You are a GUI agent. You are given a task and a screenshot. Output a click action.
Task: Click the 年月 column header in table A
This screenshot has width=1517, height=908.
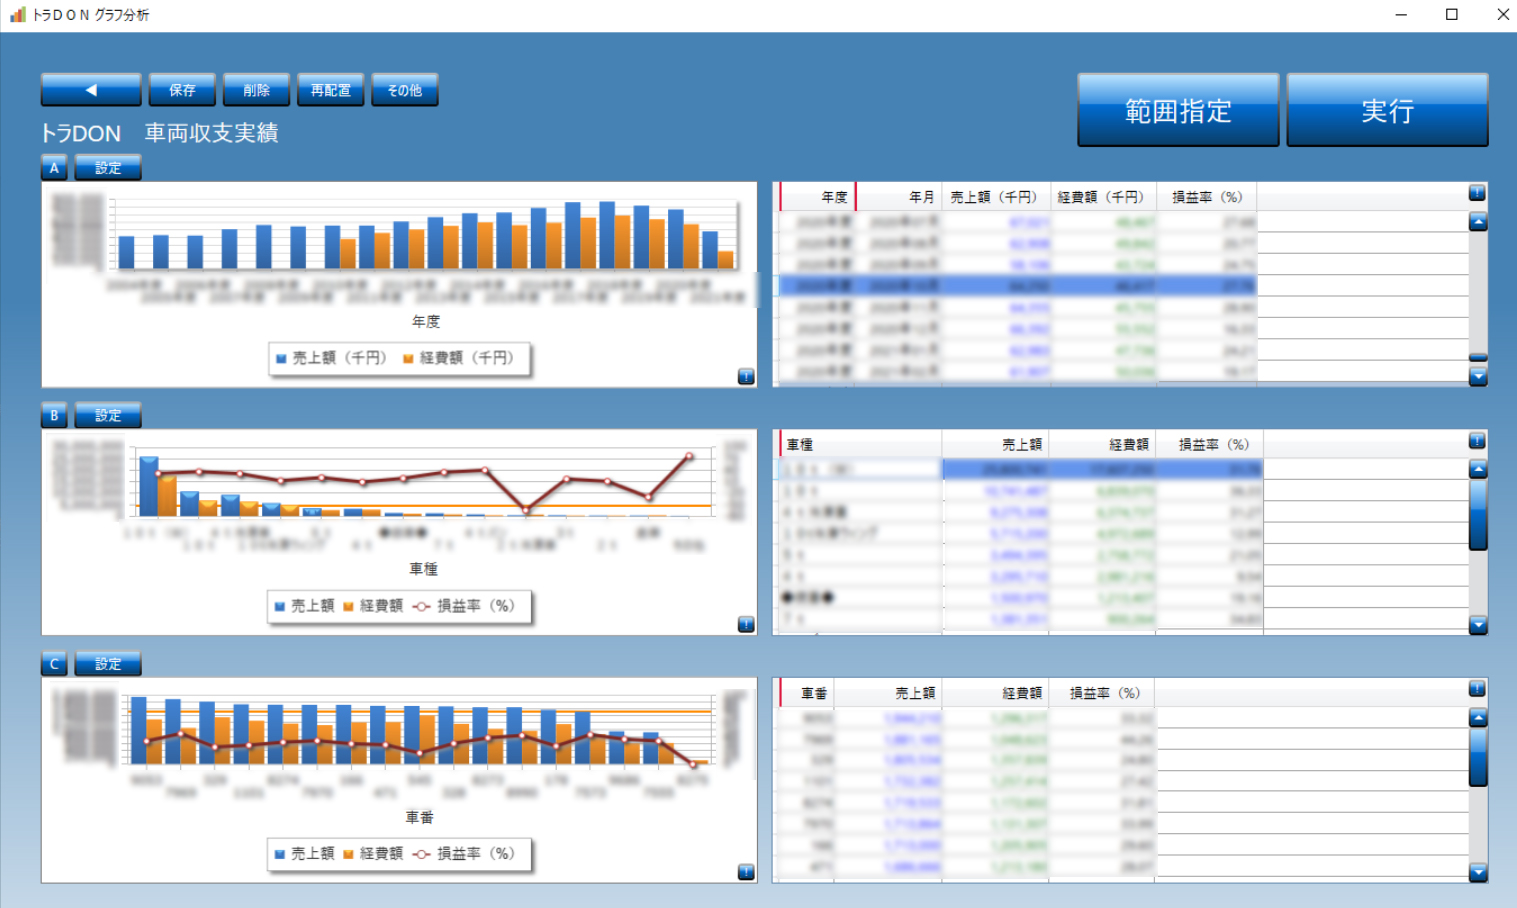point(898,197)
